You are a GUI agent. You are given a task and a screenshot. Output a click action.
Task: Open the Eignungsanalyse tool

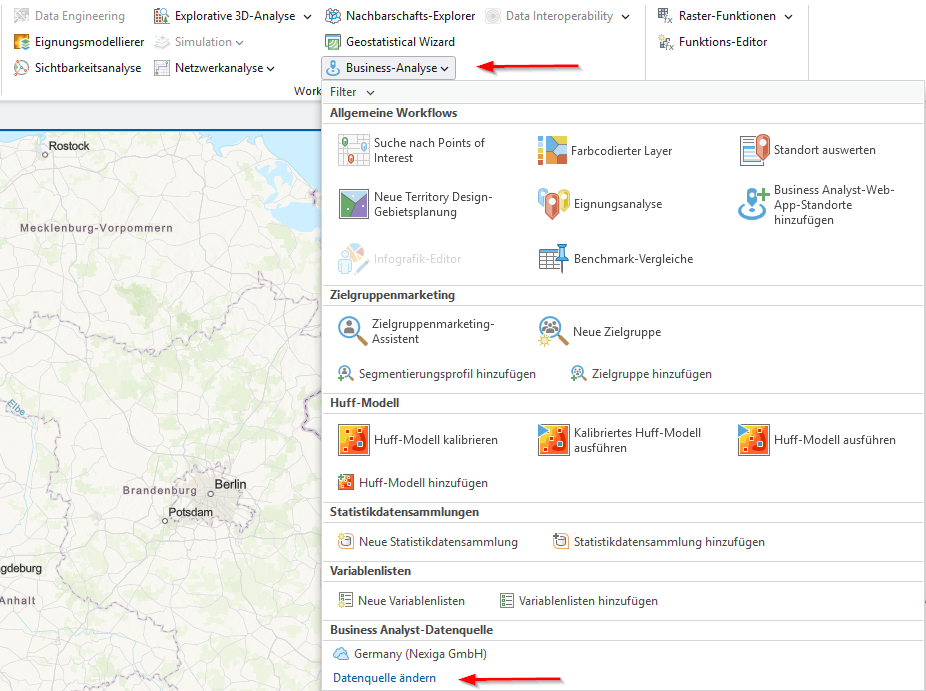coord(599,204)
